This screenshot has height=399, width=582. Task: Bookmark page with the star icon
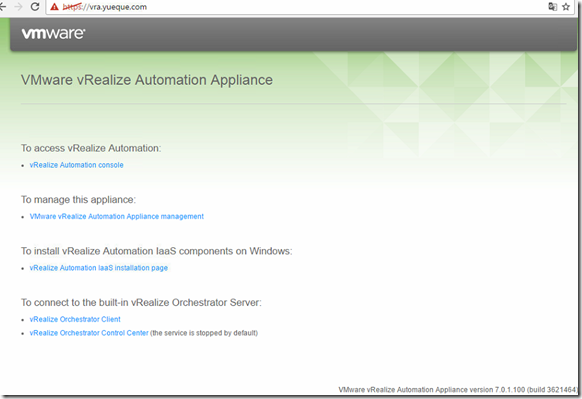pyautogui.click(x=566, y=7)
